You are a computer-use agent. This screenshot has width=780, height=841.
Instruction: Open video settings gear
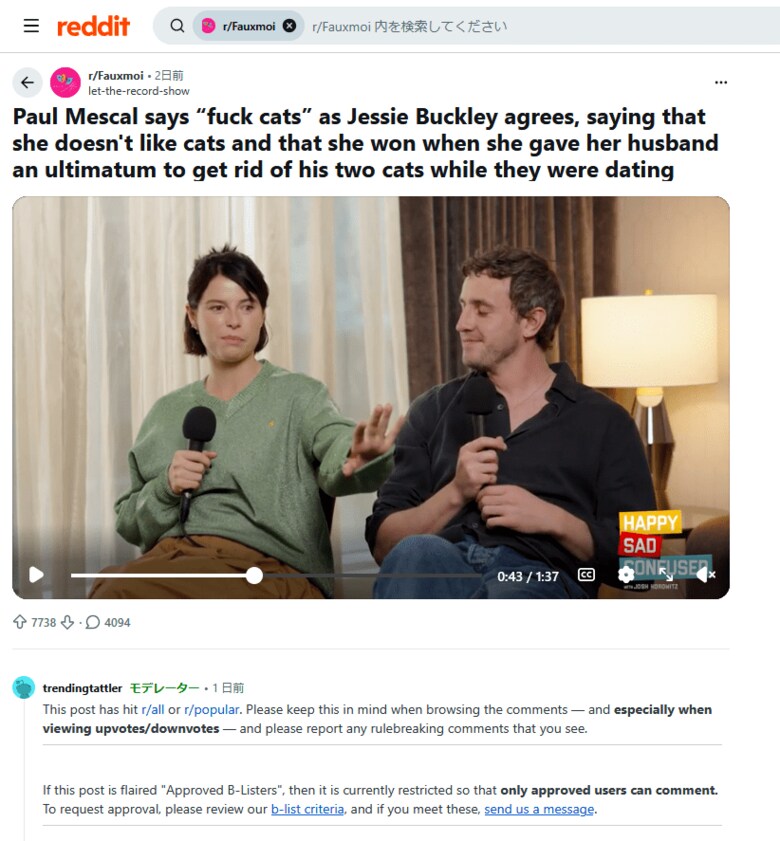[x=626, y=574]
